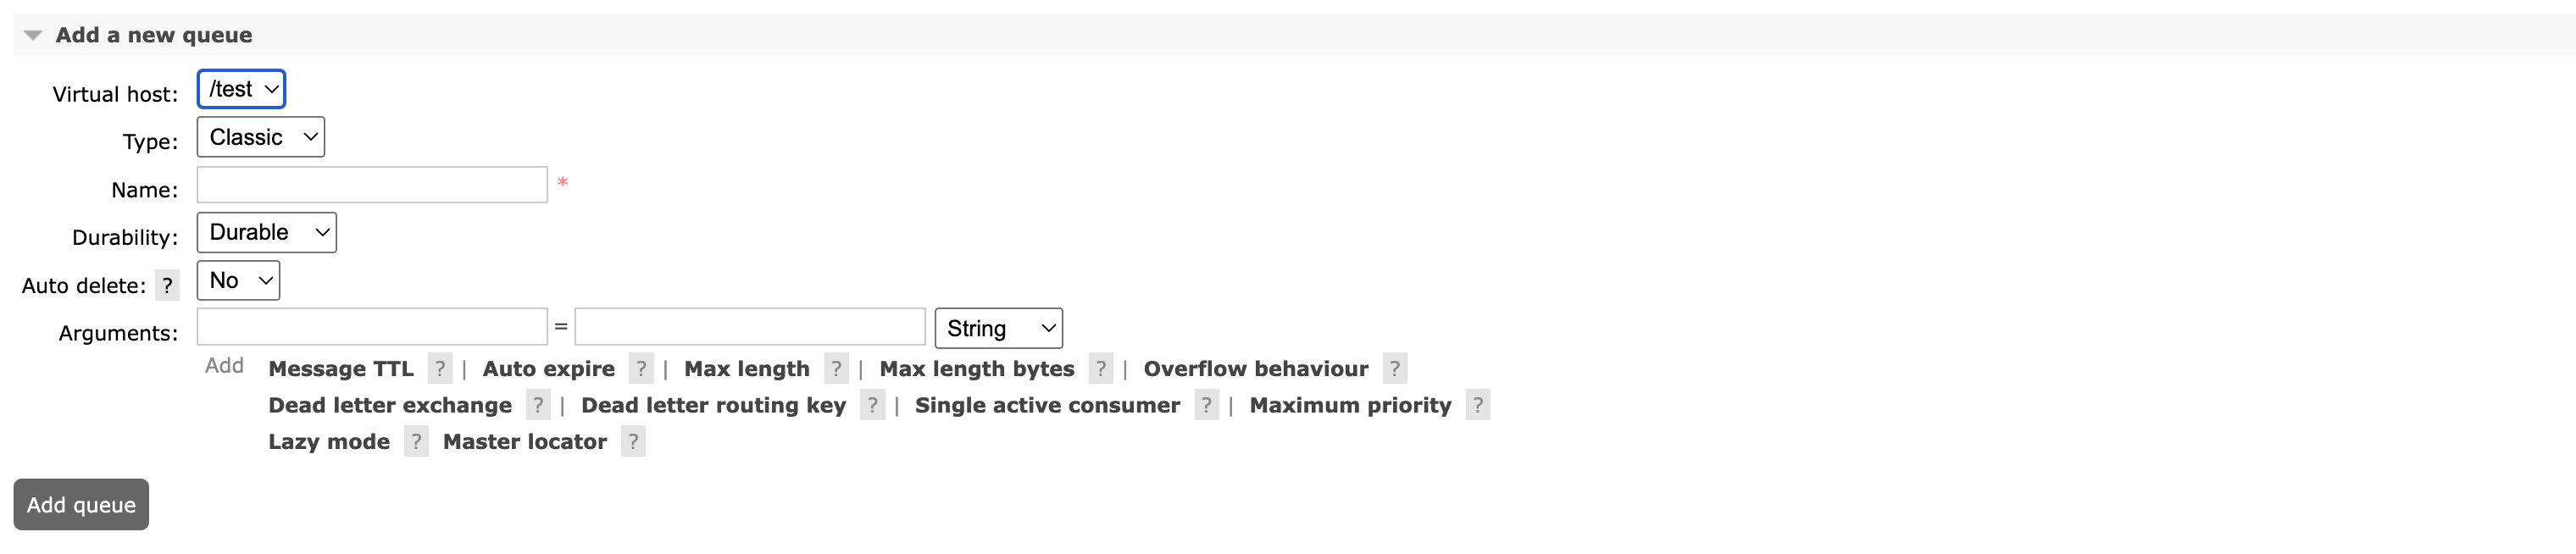
Task: Insert the Dead letter routing key argument
Action: tap(713, 405)
